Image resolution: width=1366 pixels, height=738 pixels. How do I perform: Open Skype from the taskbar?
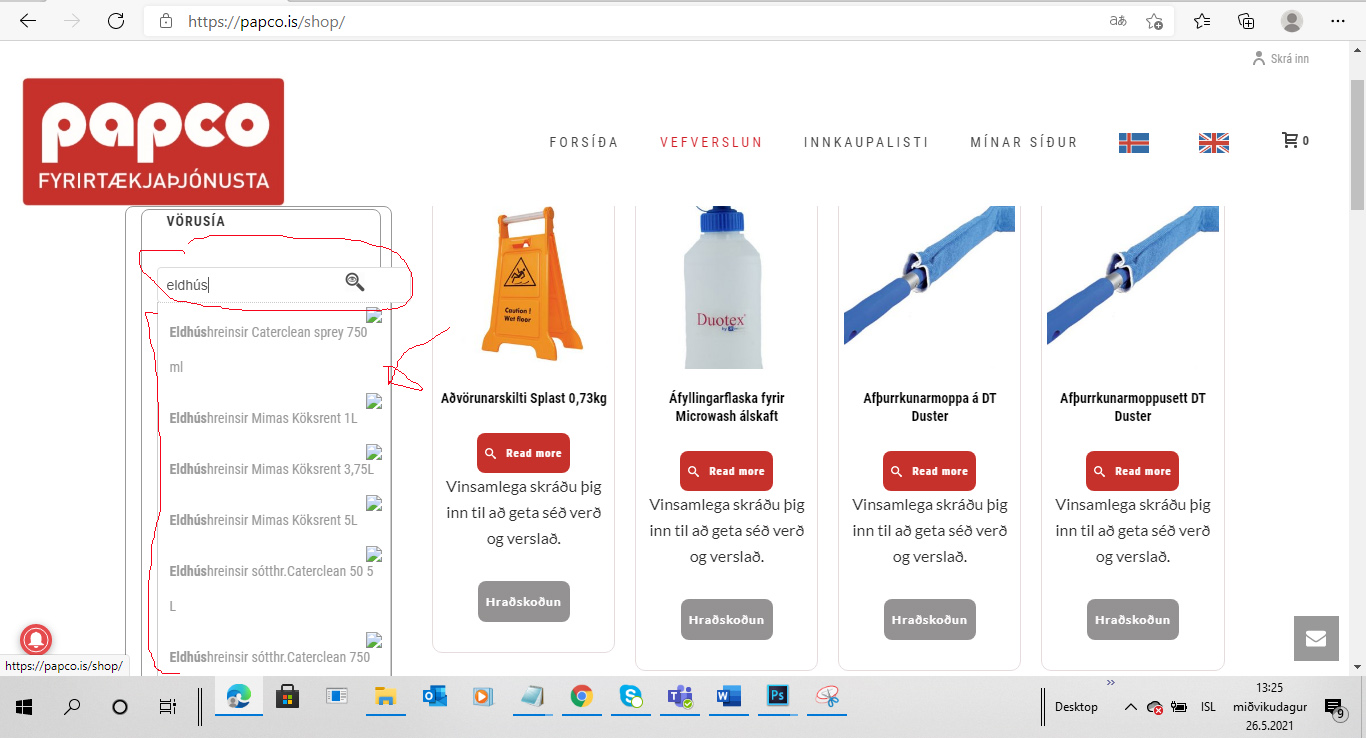coord(631,697)
